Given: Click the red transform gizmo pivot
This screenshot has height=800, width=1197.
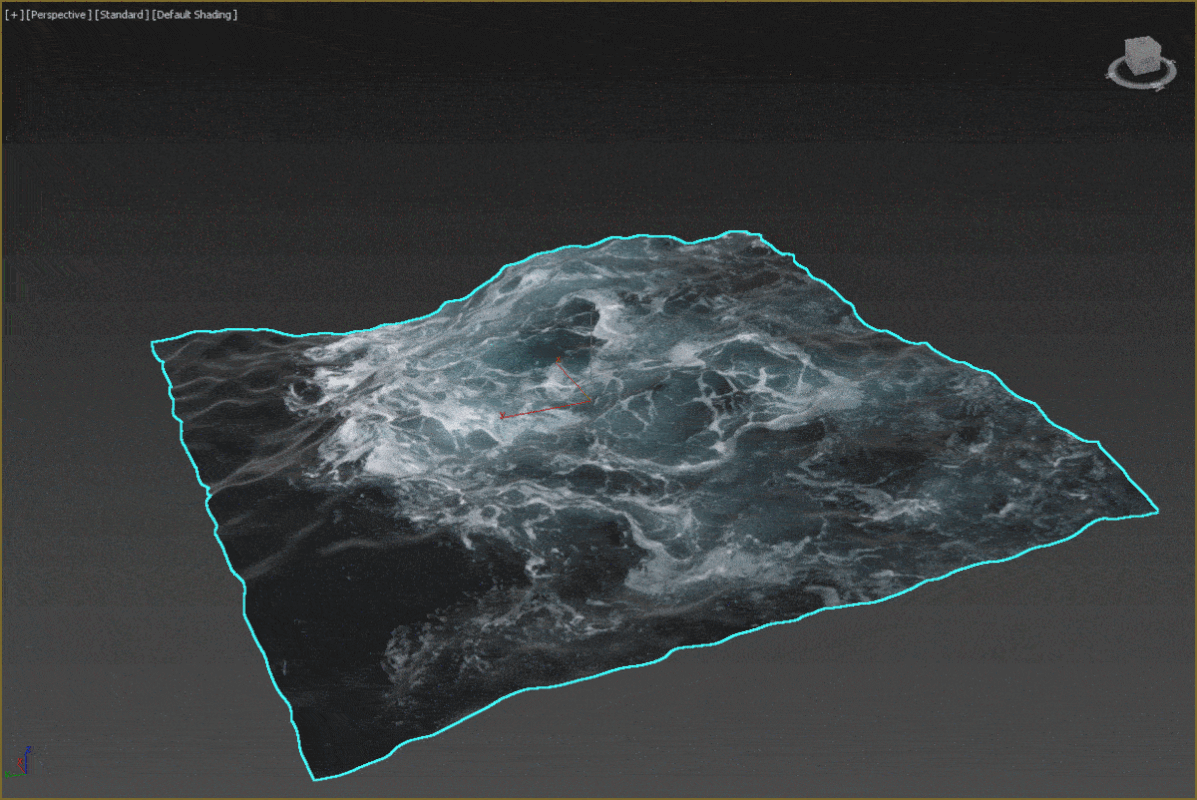Looking at the screenshot, I should coord(589,400).
